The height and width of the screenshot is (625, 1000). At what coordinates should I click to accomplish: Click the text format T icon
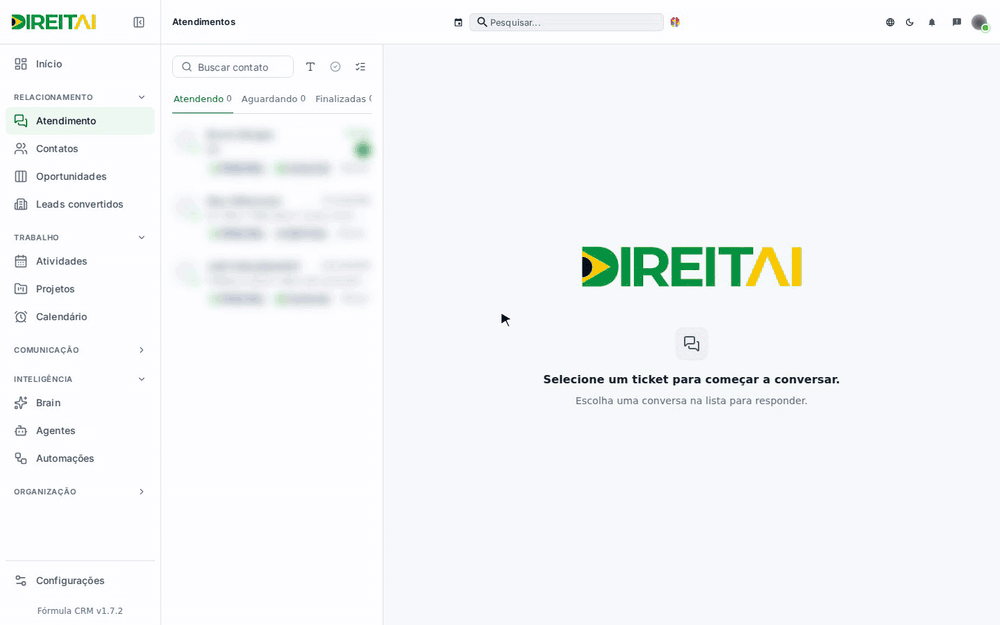(x=310, y=67)
